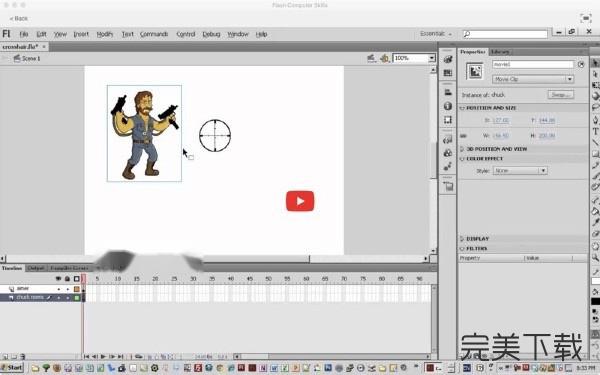Select the Zoom magnifier tool
This screenshot has width=600, height=375.
coord(596,258)
